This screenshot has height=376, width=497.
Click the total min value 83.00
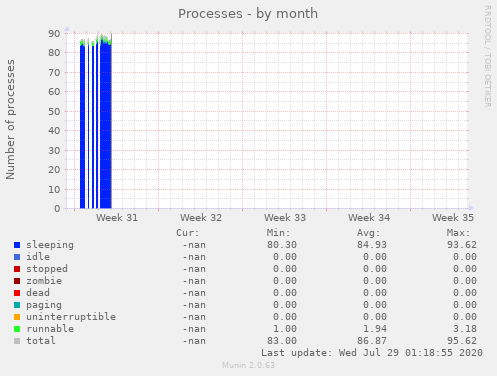point(282,341)
